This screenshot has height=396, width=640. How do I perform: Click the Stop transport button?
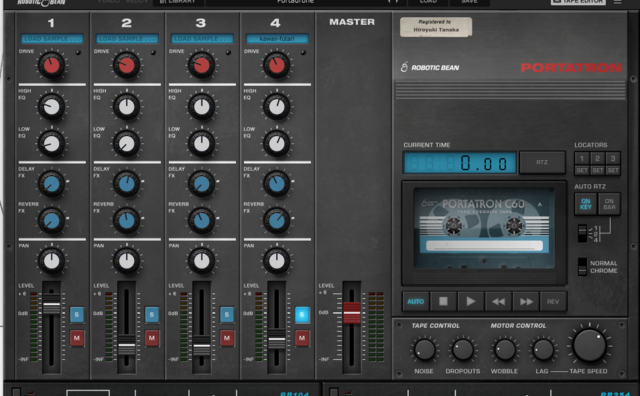tap(443, 302)
